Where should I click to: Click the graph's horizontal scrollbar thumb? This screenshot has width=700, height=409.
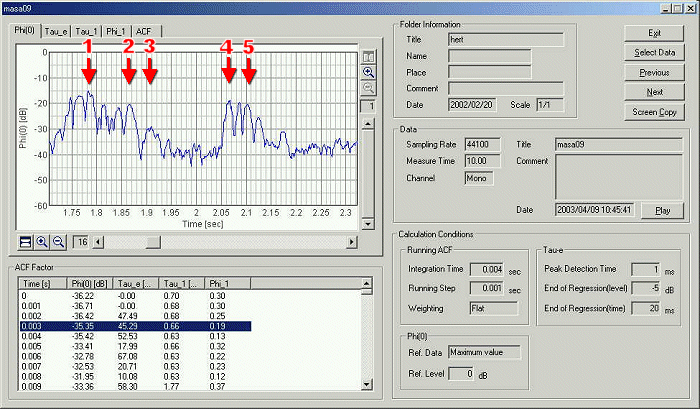153,242
